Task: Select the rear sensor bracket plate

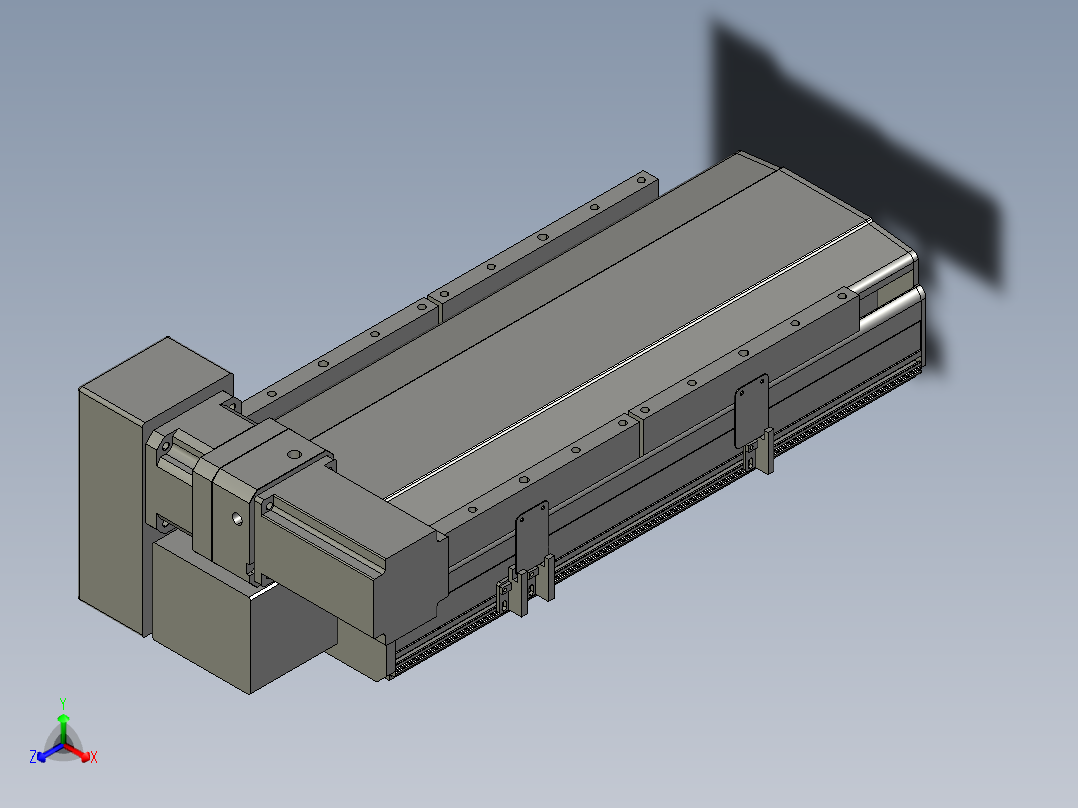Action: [x=751, y=410]
